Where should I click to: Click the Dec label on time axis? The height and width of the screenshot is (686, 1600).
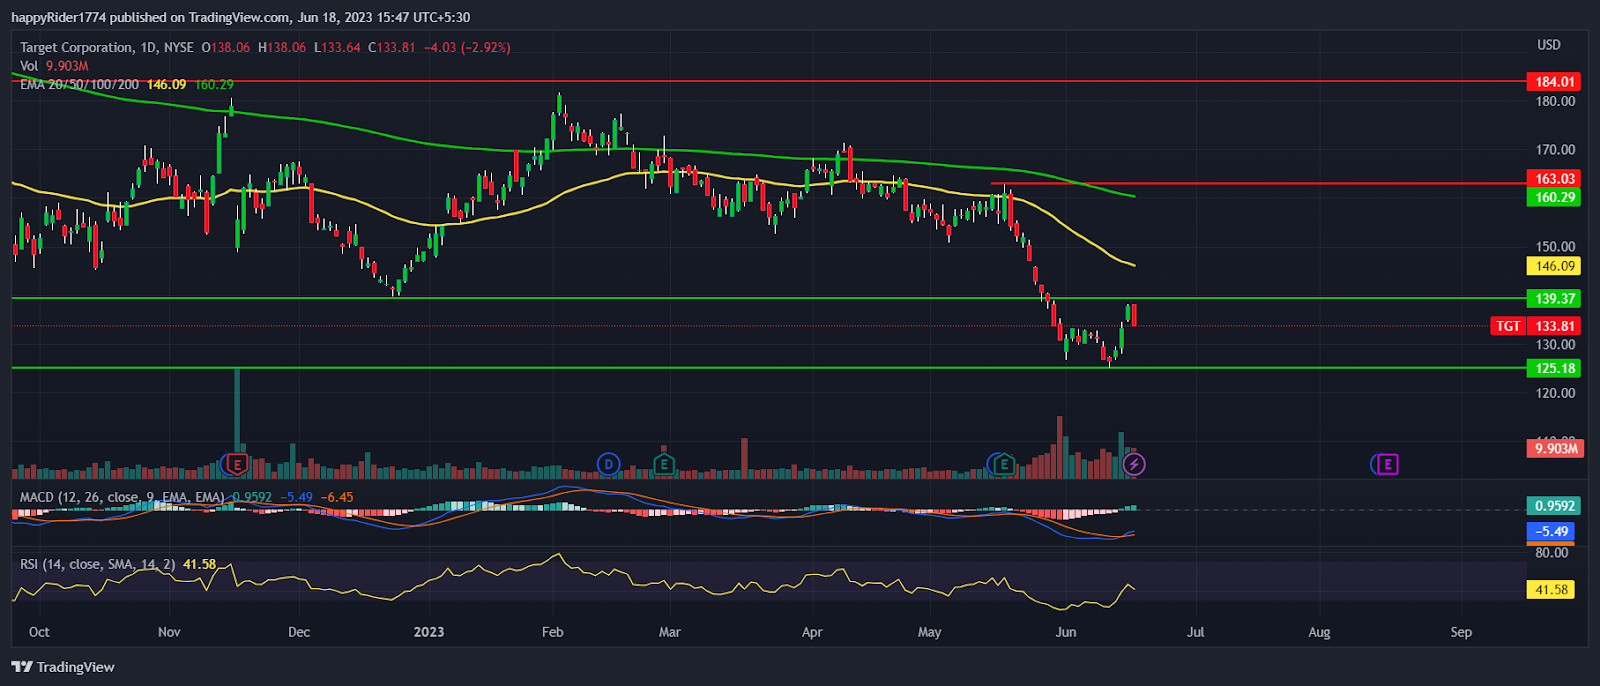pyautogui.click(x=298, y=632)
